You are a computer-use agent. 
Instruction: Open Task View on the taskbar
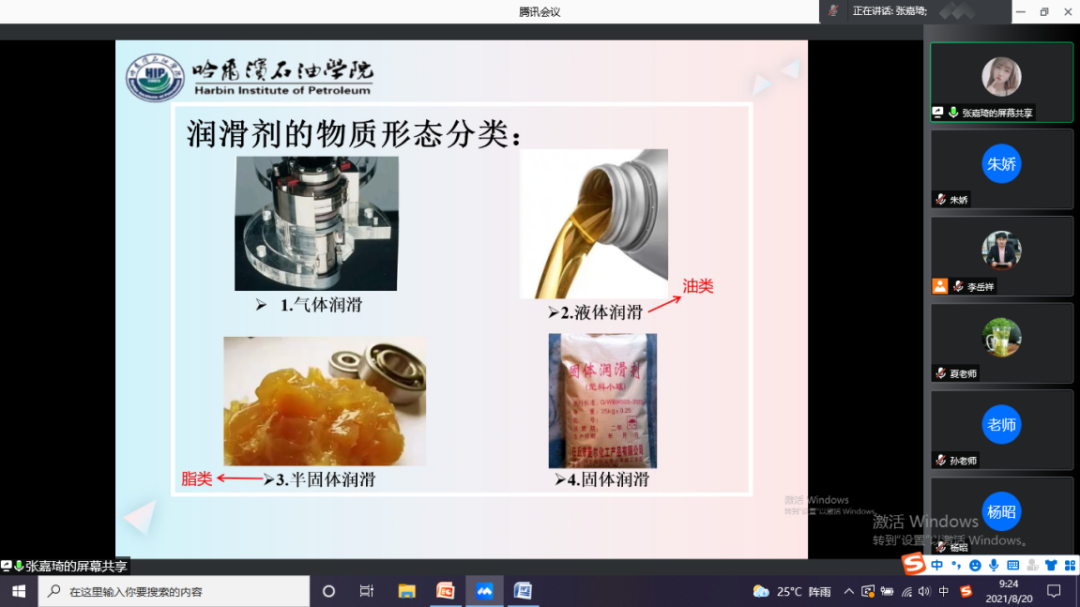pos(366,591)
